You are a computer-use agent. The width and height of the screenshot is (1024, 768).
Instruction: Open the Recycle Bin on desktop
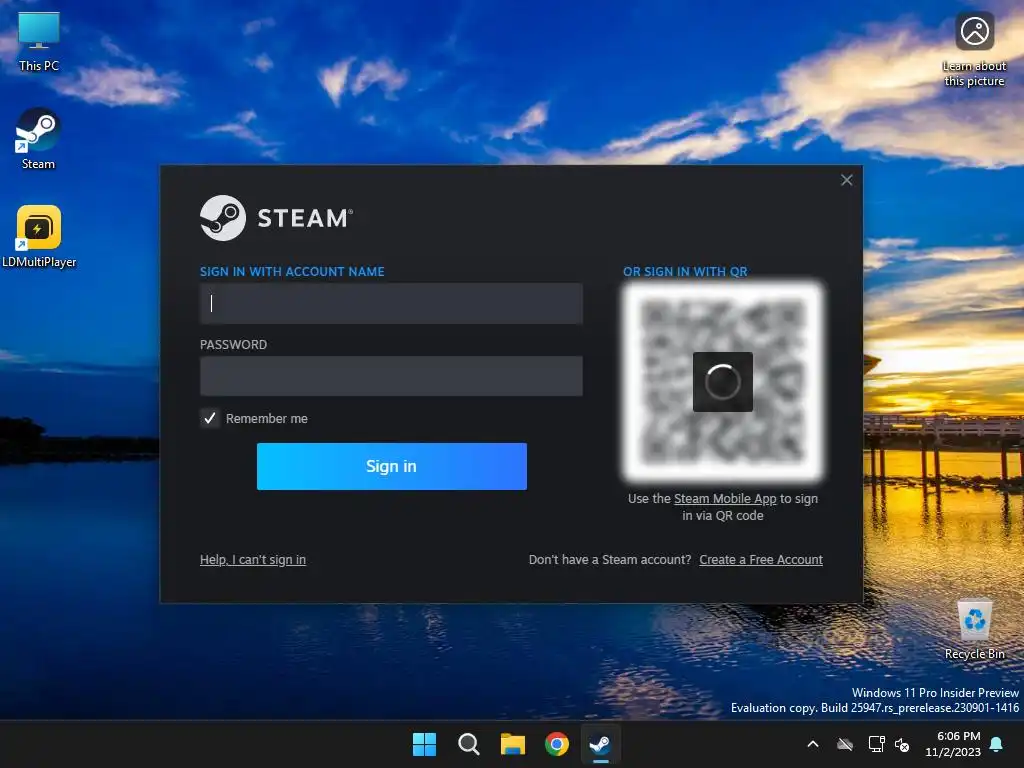coord(974,628)
